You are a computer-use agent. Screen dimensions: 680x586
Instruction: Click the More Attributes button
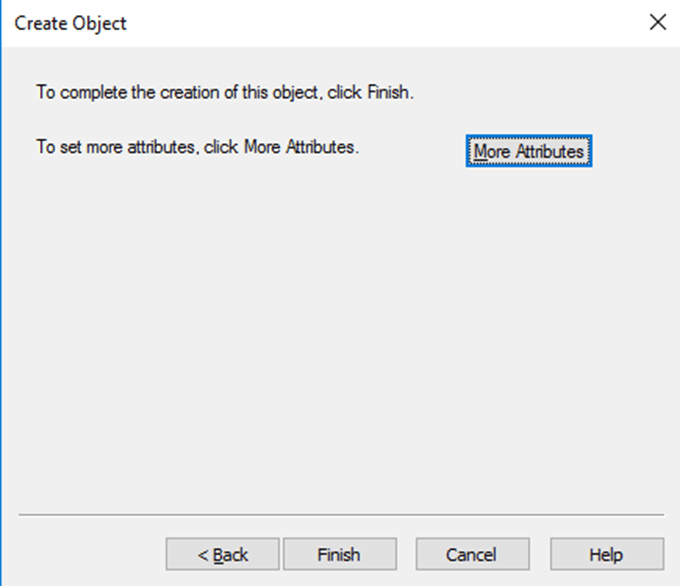point(528,151)
